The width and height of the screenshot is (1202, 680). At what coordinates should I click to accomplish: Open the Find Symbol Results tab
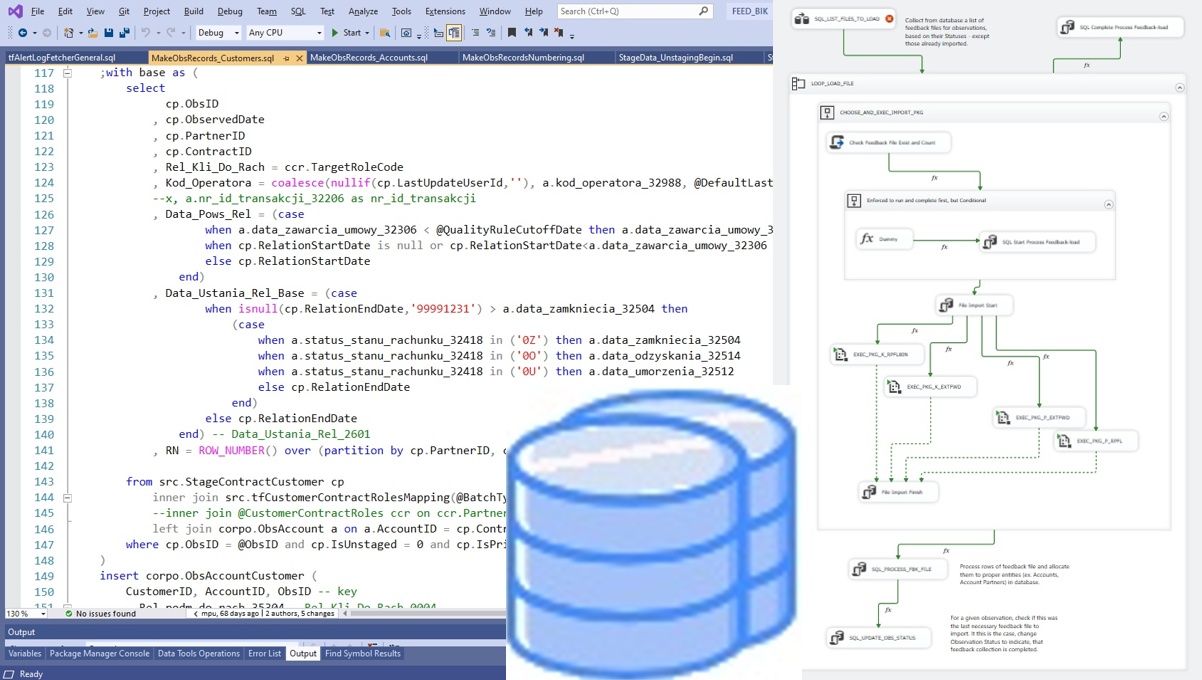(362, 654)
